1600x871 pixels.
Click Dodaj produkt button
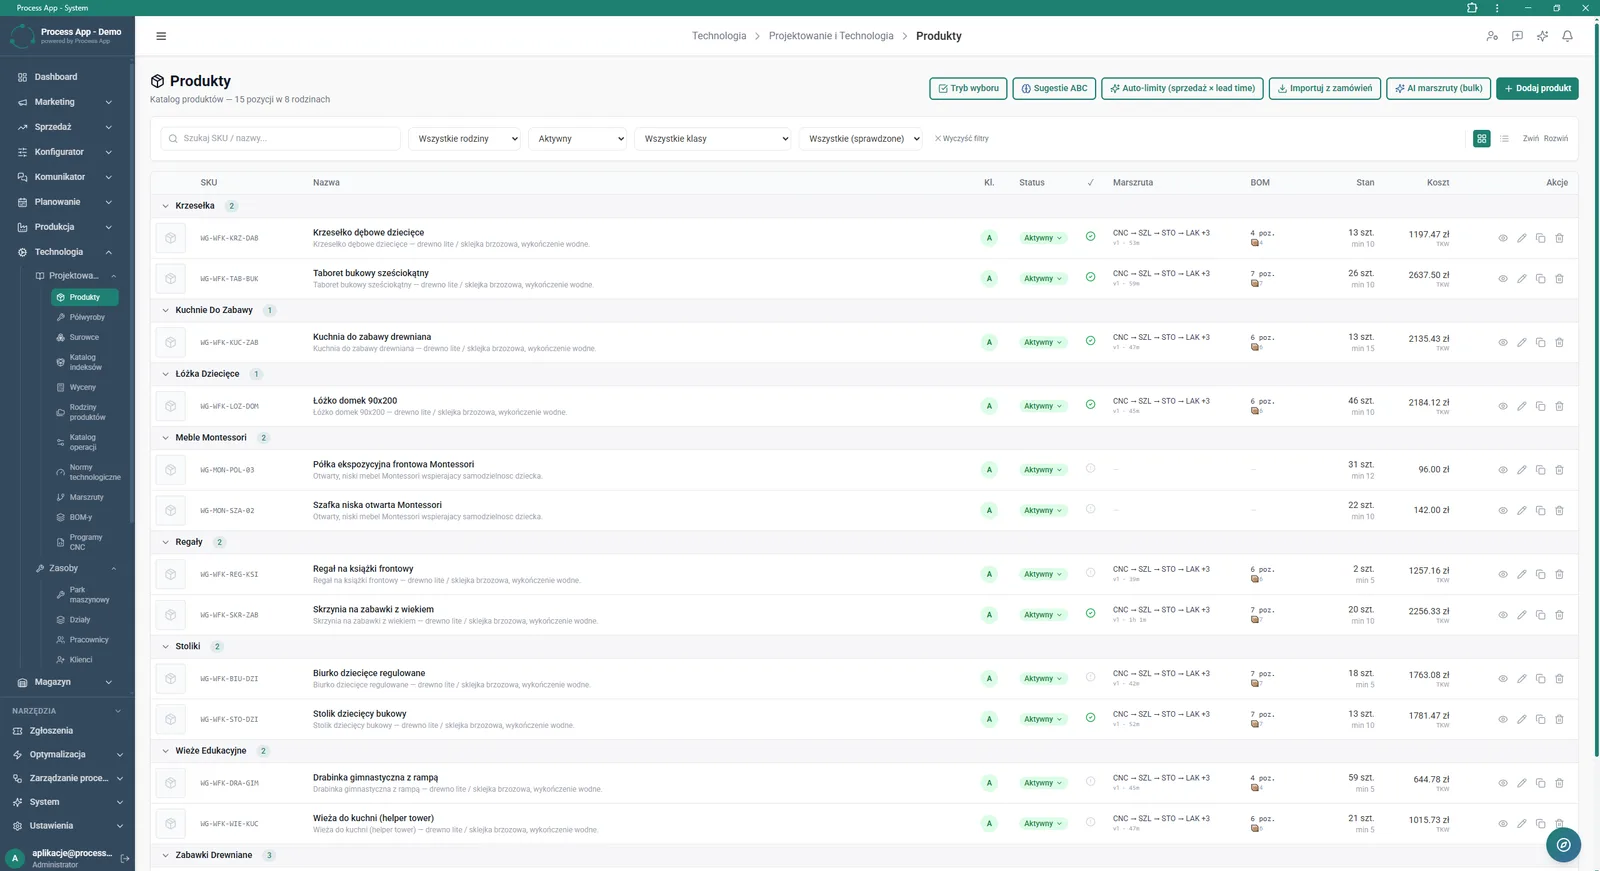(1537, 88)
